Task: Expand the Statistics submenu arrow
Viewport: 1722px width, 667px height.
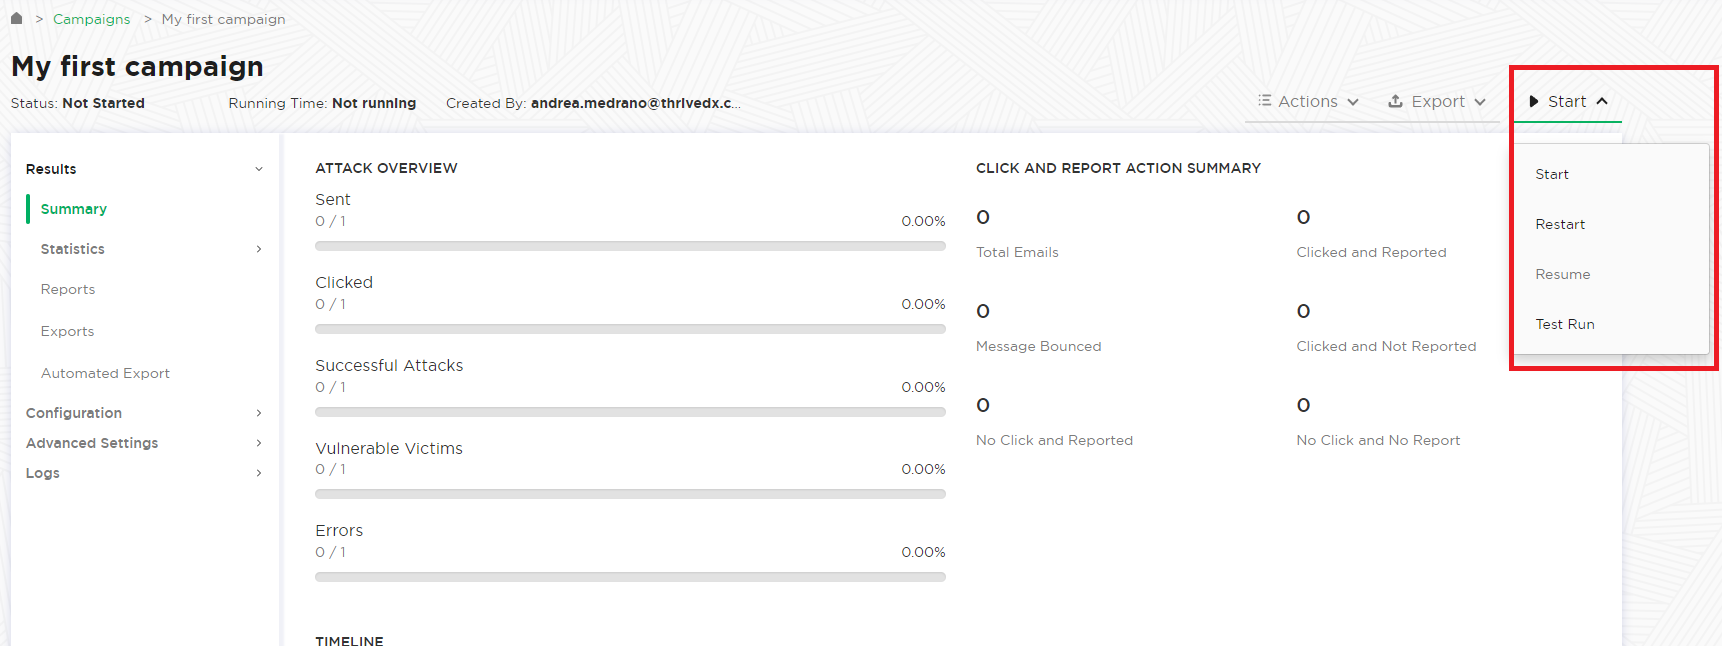Action: tap(259, 249)
